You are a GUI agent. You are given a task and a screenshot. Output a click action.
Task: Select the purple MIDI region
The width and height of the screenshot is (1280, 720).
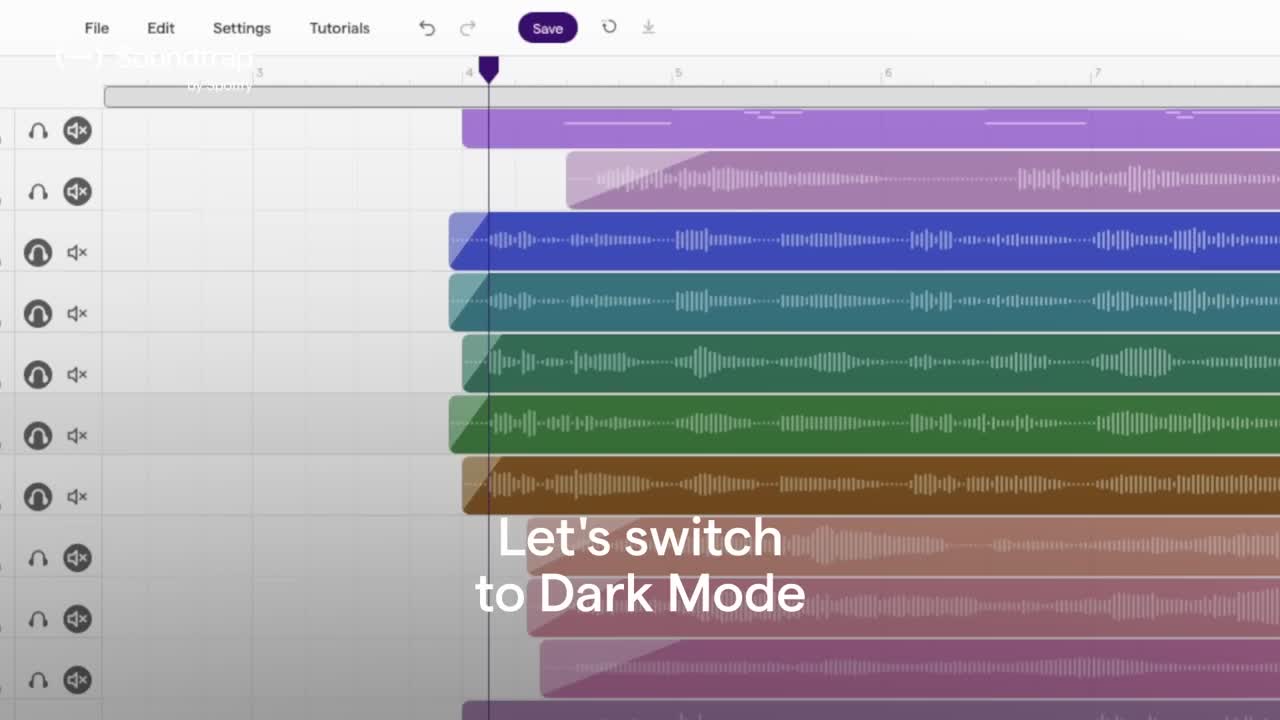(871, 129)
